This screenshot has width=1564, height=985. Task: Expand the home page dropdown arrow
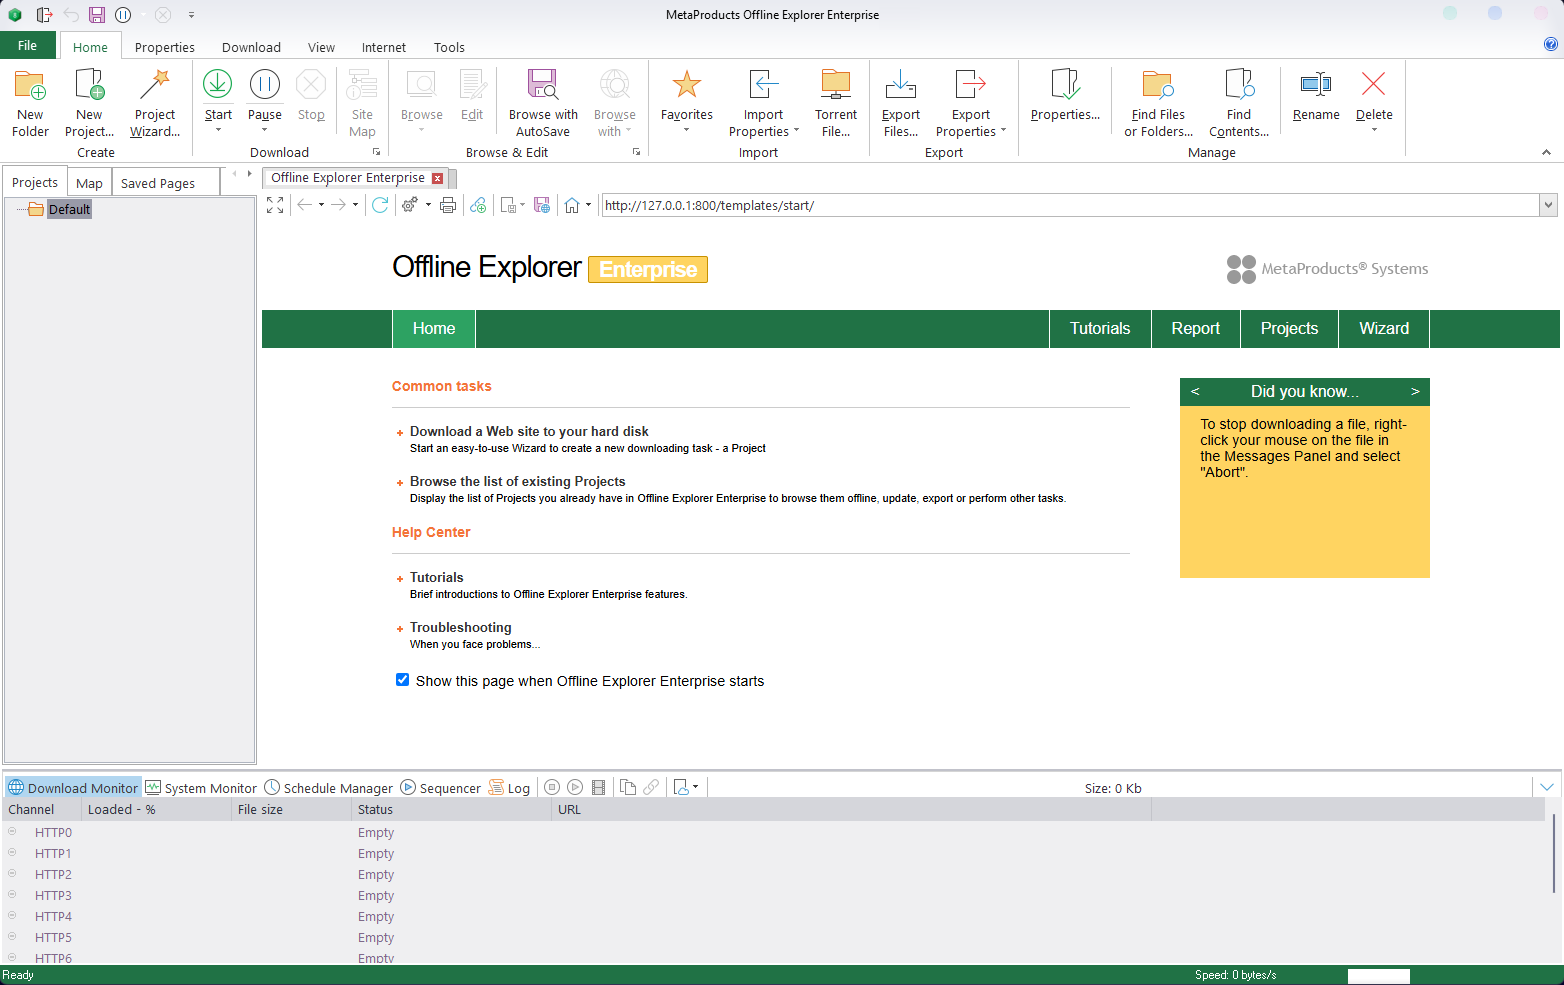click(588, 205)
